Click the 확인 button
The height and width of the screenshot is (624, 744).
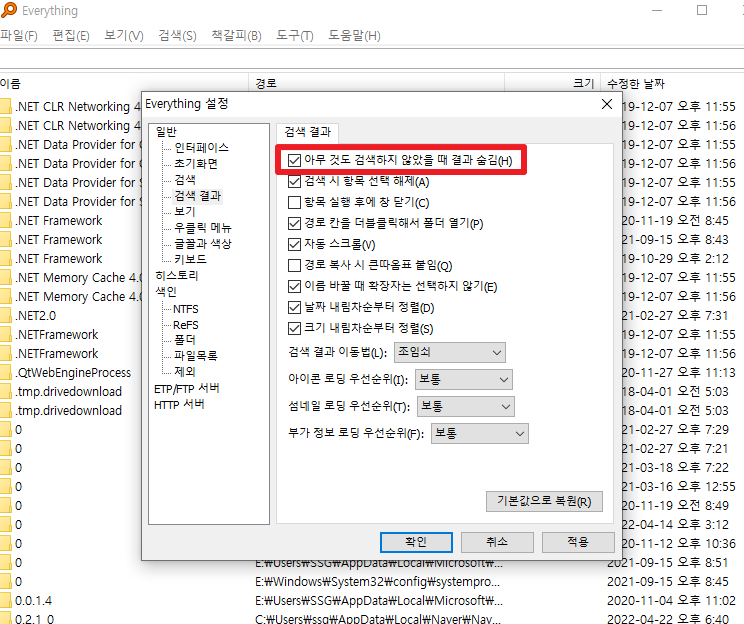(x=416, y=542)
